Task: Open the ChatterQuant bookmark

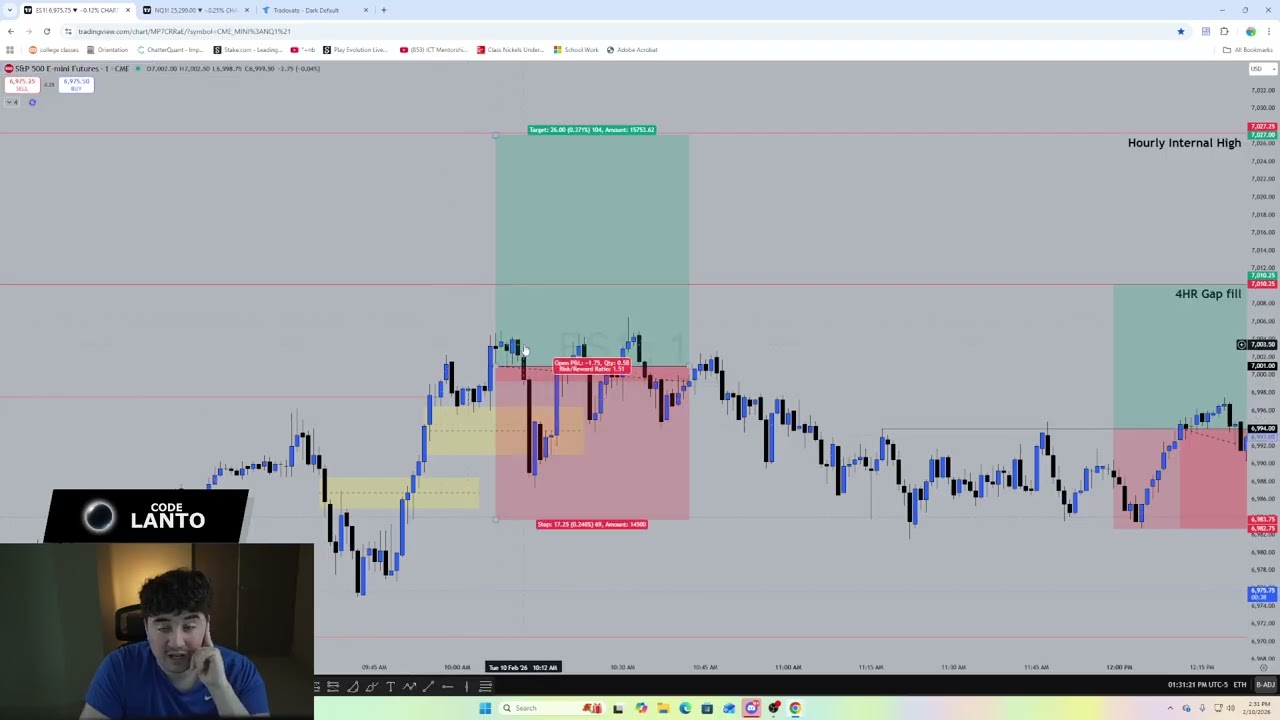Action: pos(171,49)
